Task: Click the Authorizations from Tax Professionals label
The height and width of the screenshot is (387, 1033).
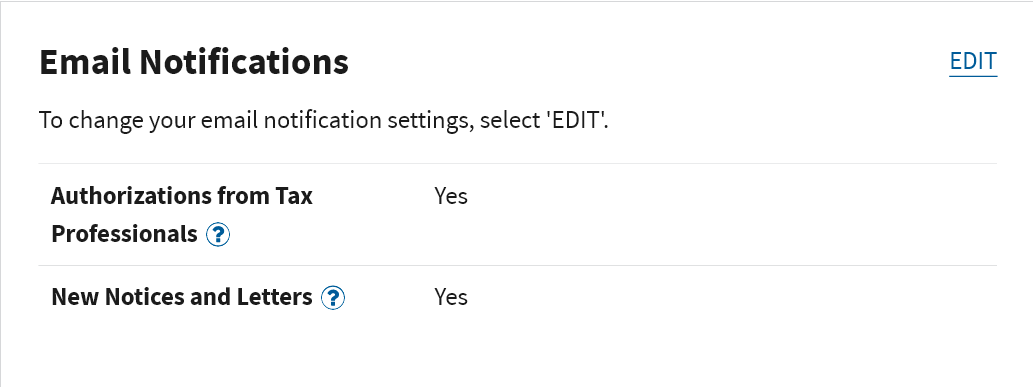Action: point(182,215)
